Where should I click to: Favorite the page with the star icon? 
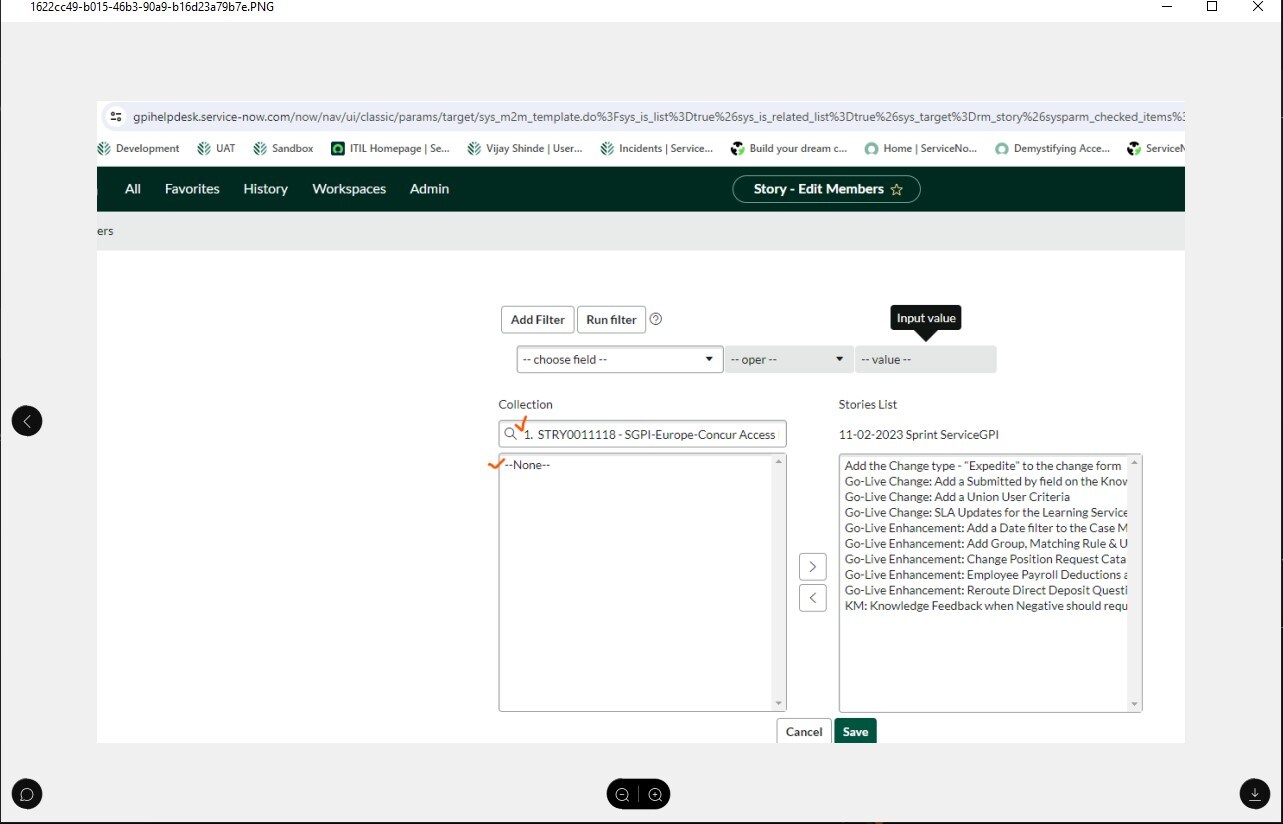[896, 189]
